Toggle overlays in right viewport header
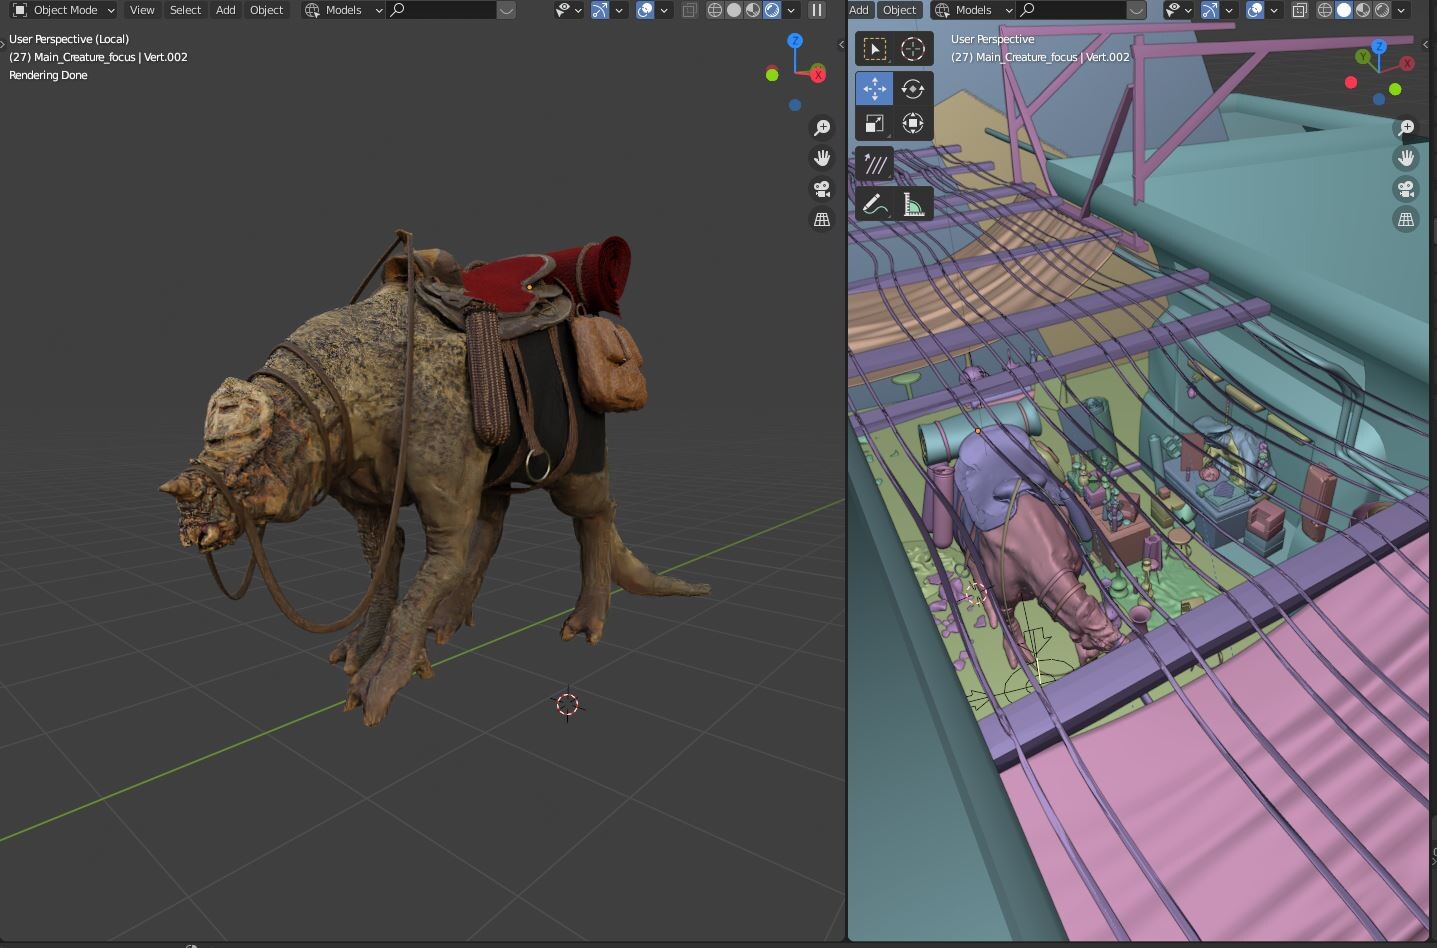1437x948 pixels. [x=1255, y=10]
